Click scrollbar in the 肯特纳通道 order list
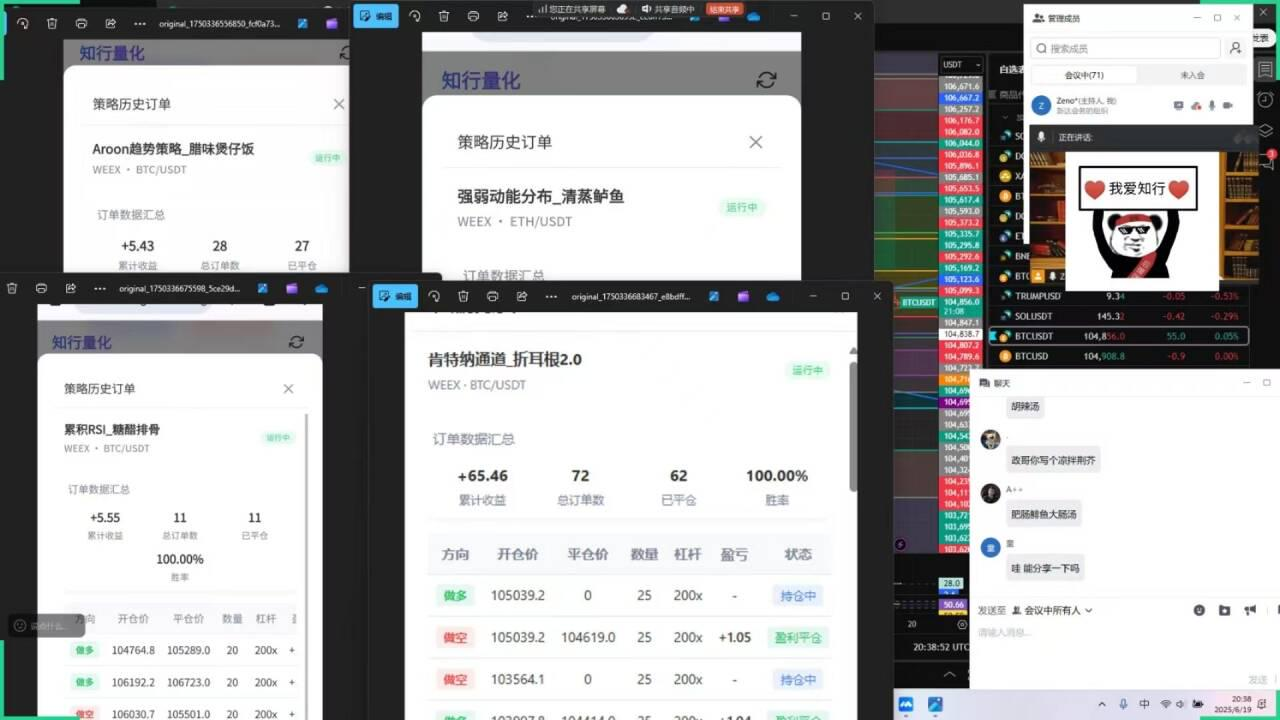 [853, 425]
